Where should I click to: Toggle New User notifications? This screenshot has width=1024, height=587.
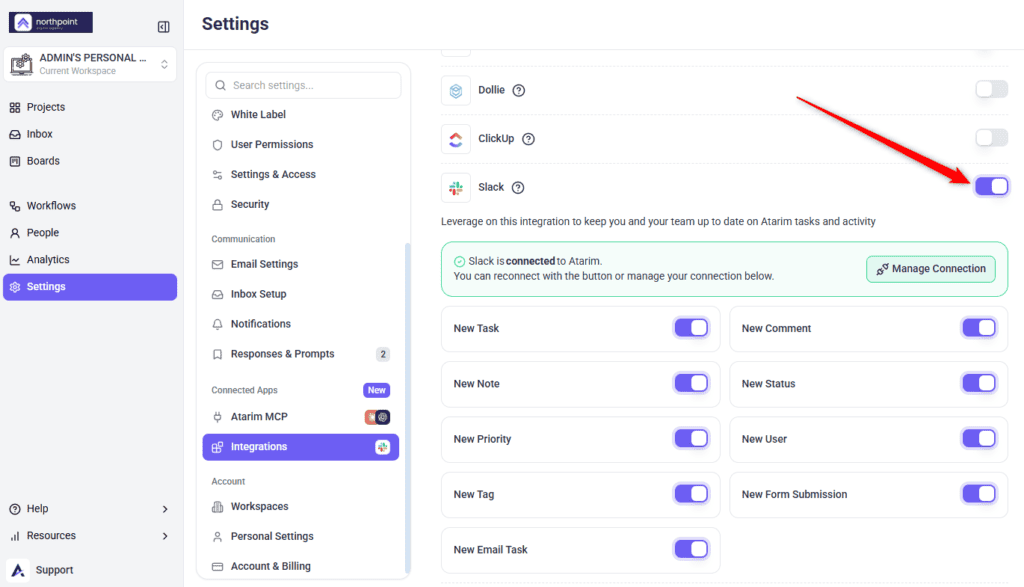[979, 439]
